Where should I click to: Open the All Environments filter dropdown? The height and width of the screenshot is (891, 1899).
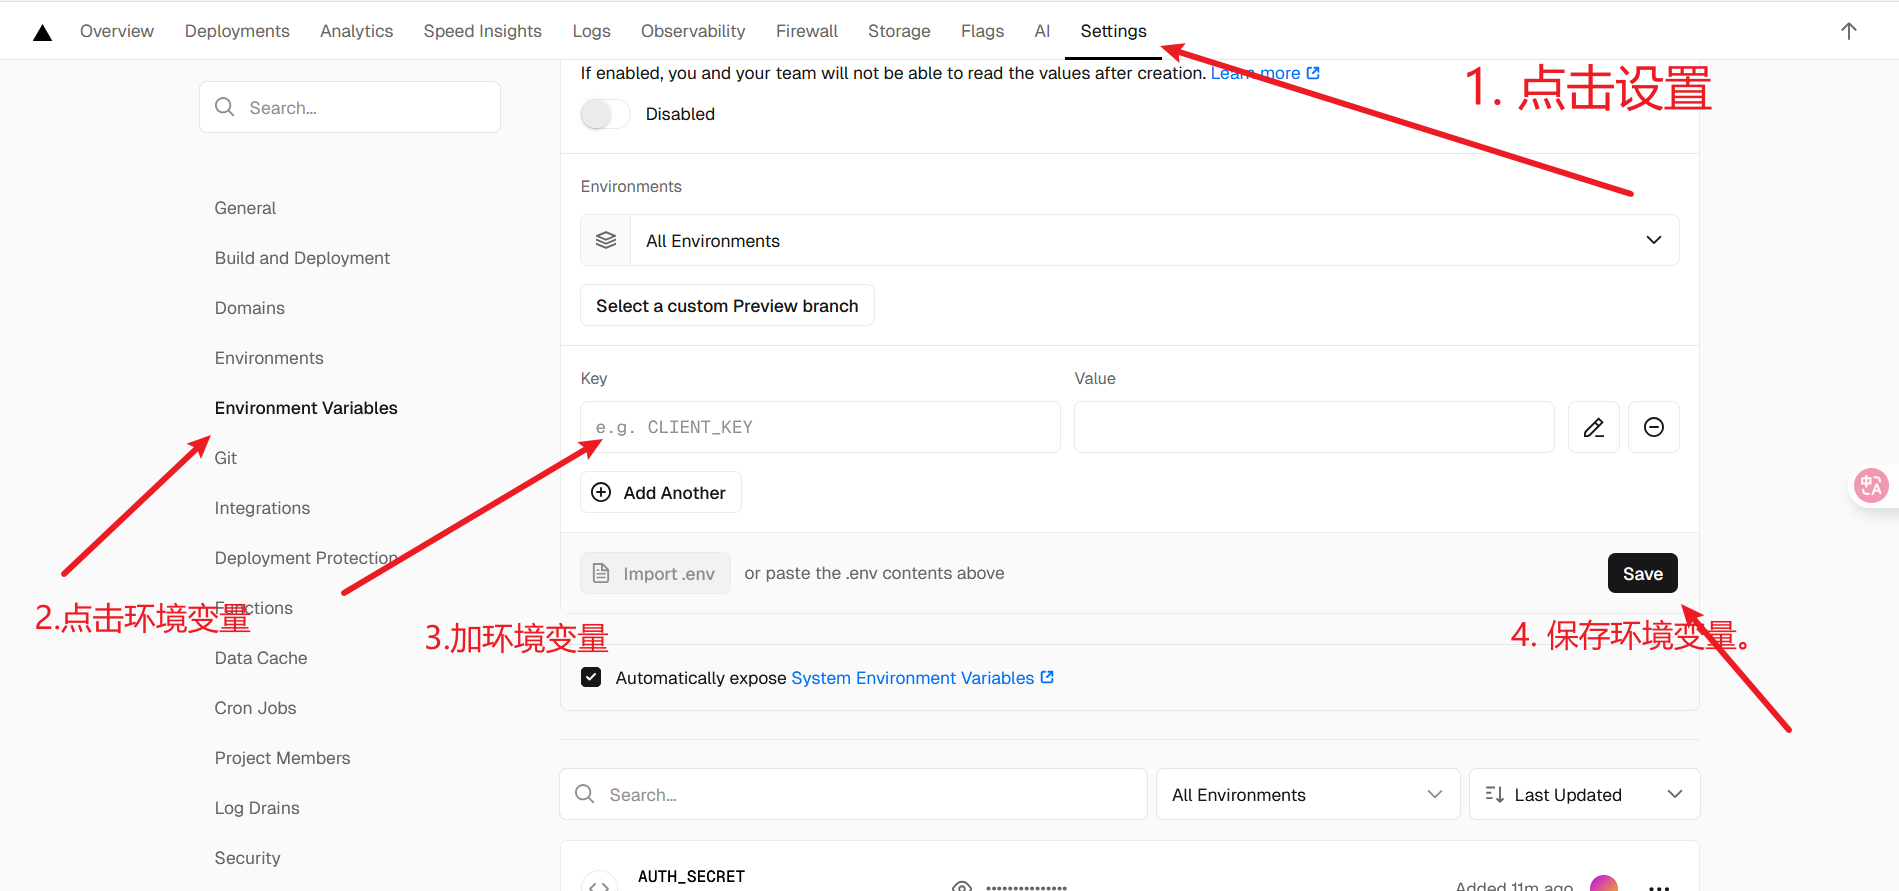click(1307, 794)
